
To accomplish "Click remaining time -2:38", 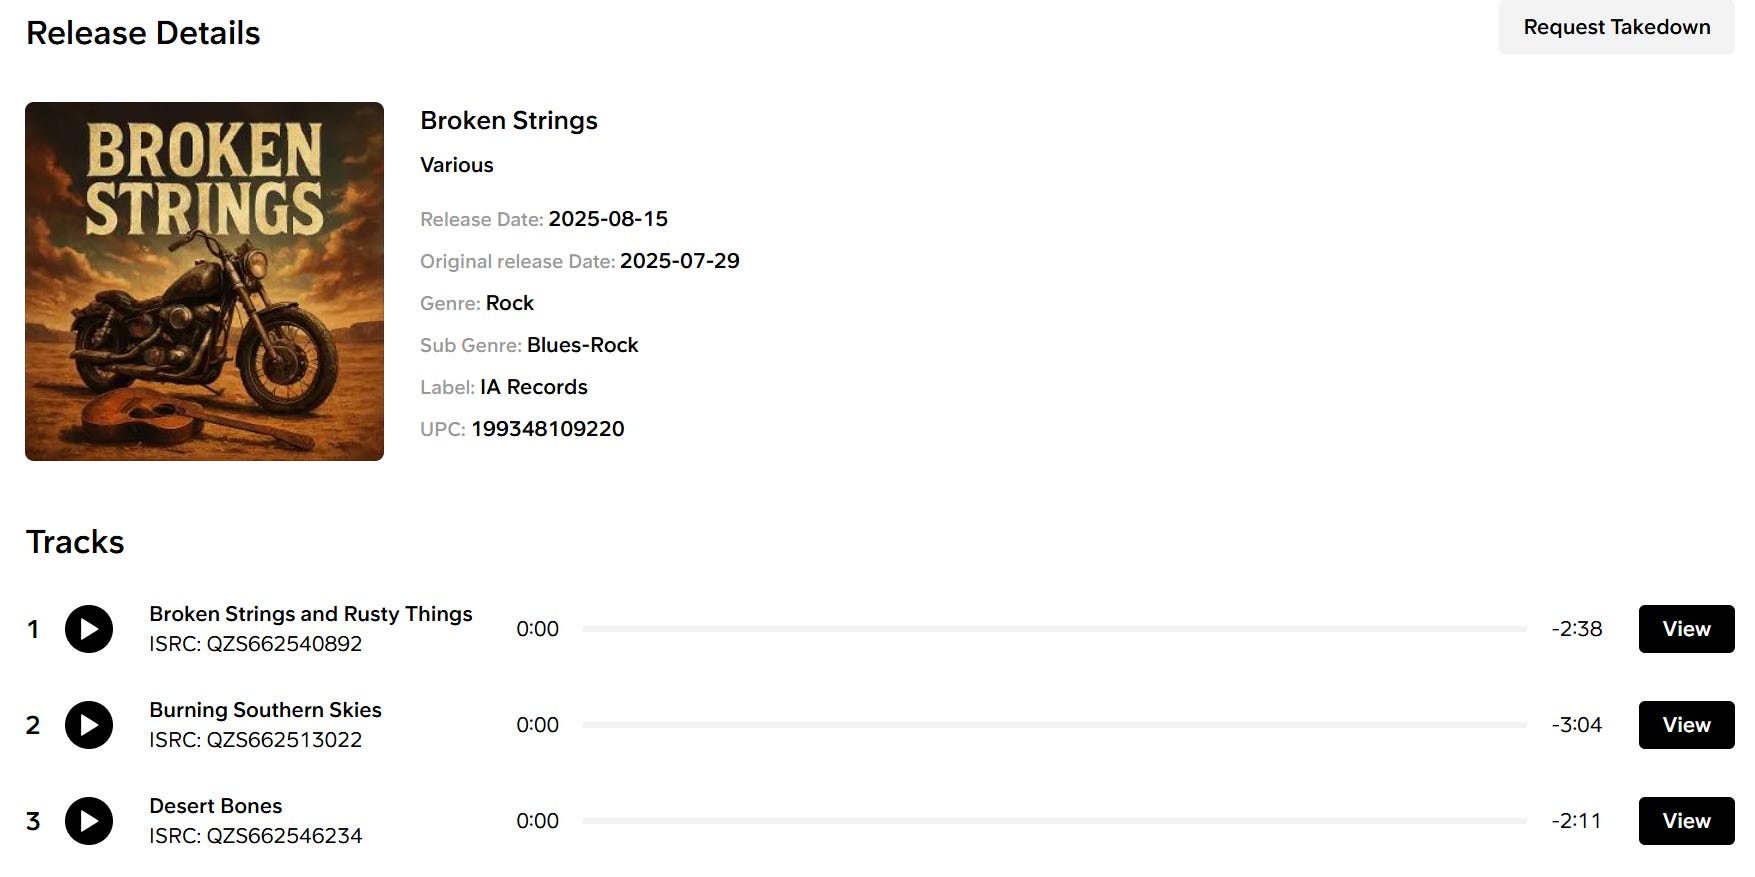I will [x=1577, y=629].
